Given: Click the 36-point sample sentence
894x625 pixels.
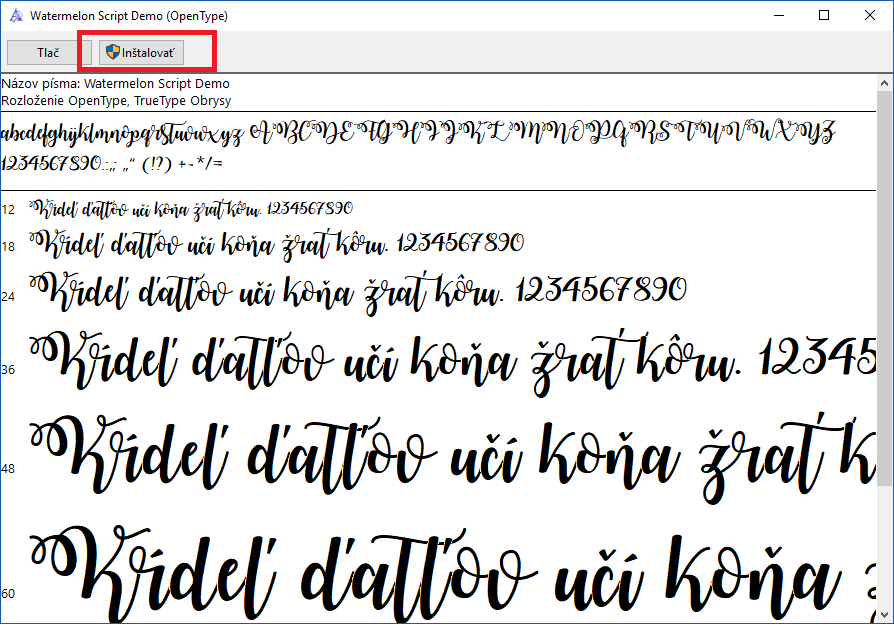Looking at the screenshot, I should click(x=453, y=363).
